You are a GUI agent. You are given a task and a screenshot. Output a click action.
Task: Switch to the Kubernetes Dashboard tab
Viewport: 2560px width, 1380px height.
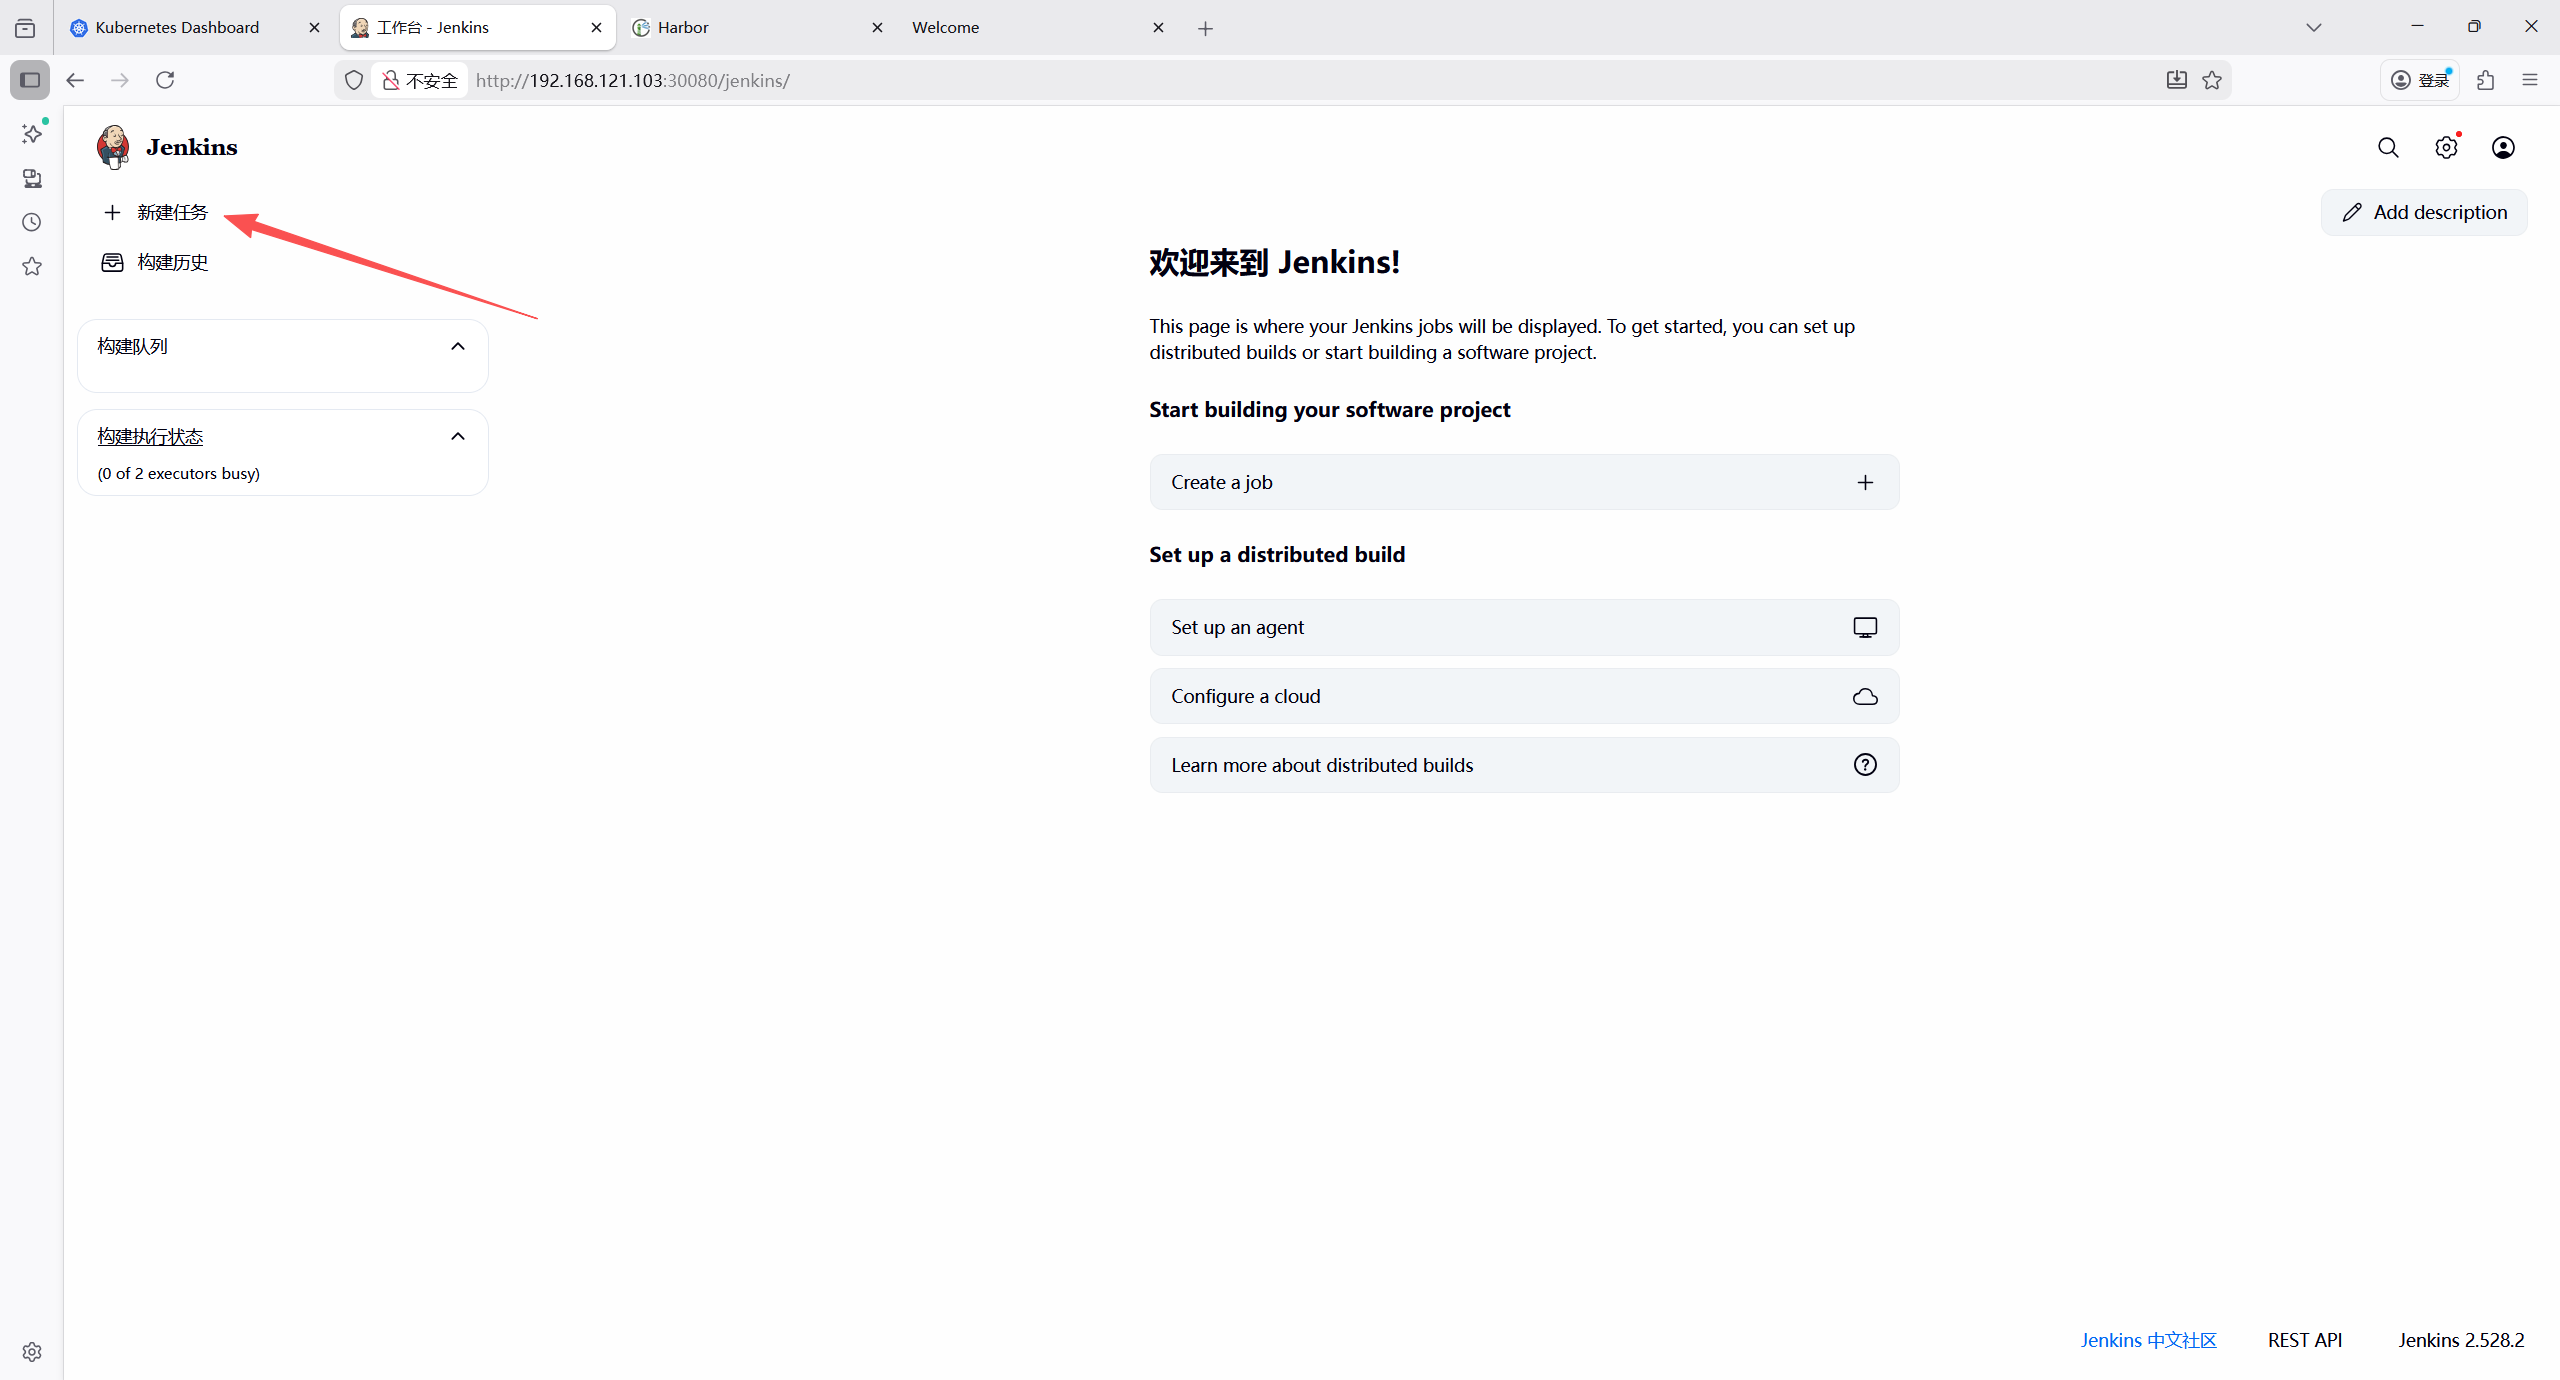tap(177, 28)
